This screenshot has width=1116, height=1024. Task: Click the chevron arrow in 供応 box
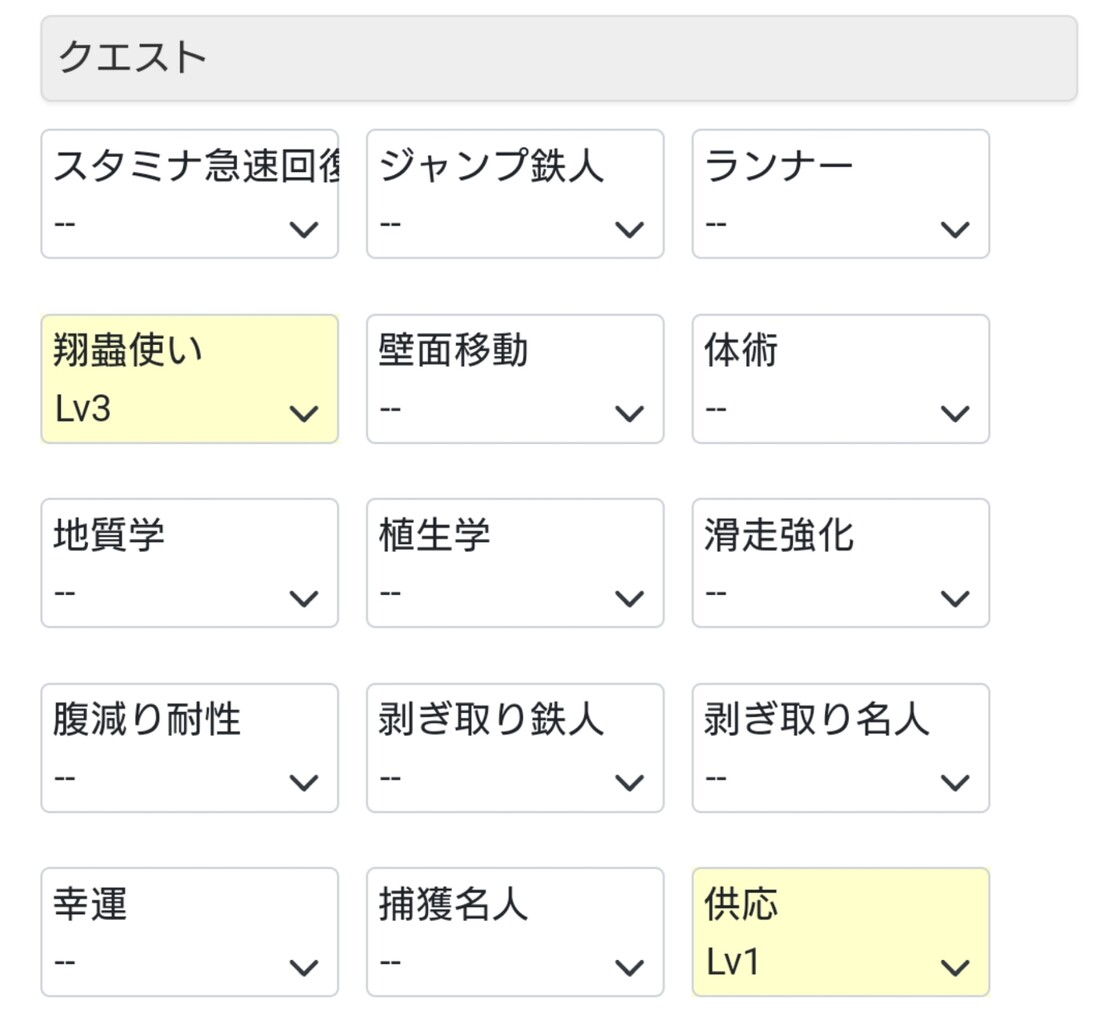click(x=955, y=967)
